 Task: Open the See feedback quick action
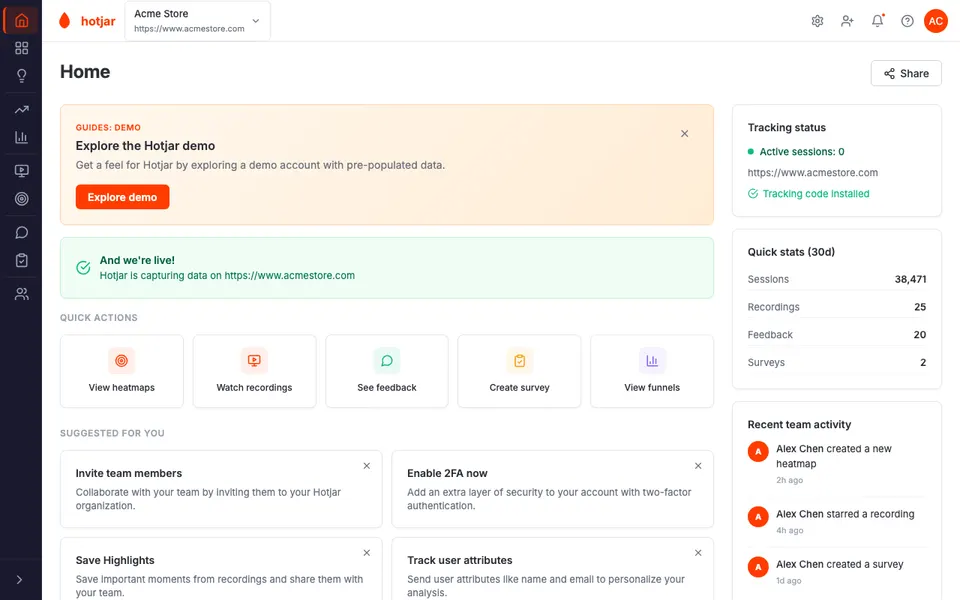387,371
